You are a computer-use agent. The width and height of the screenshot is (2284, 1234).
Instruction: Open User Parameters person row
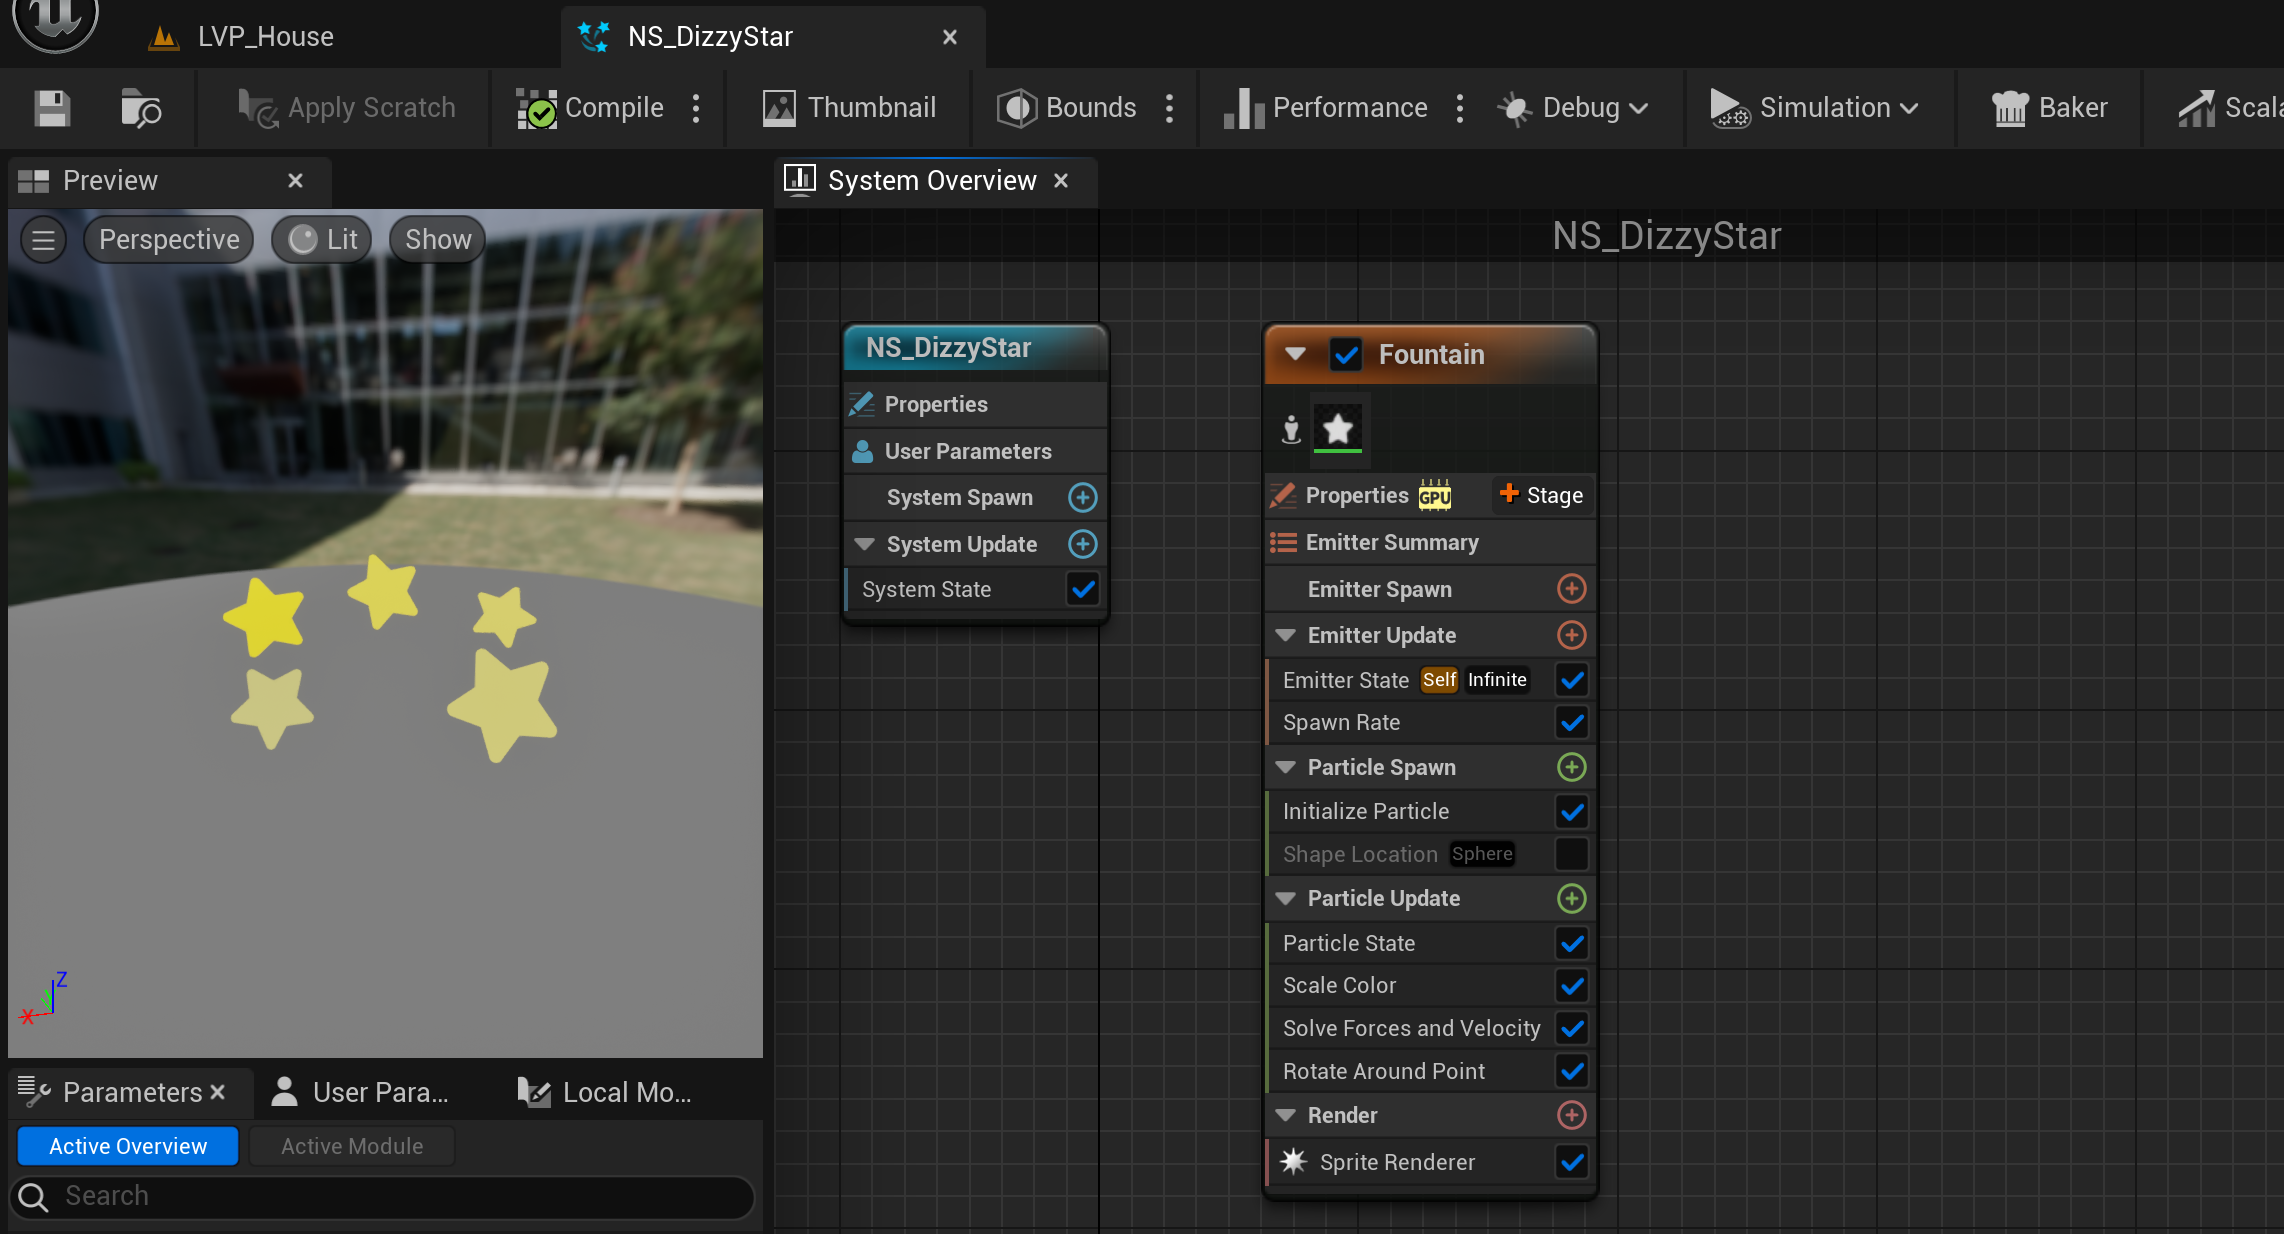pyautogui.click(x=976, y=451)
